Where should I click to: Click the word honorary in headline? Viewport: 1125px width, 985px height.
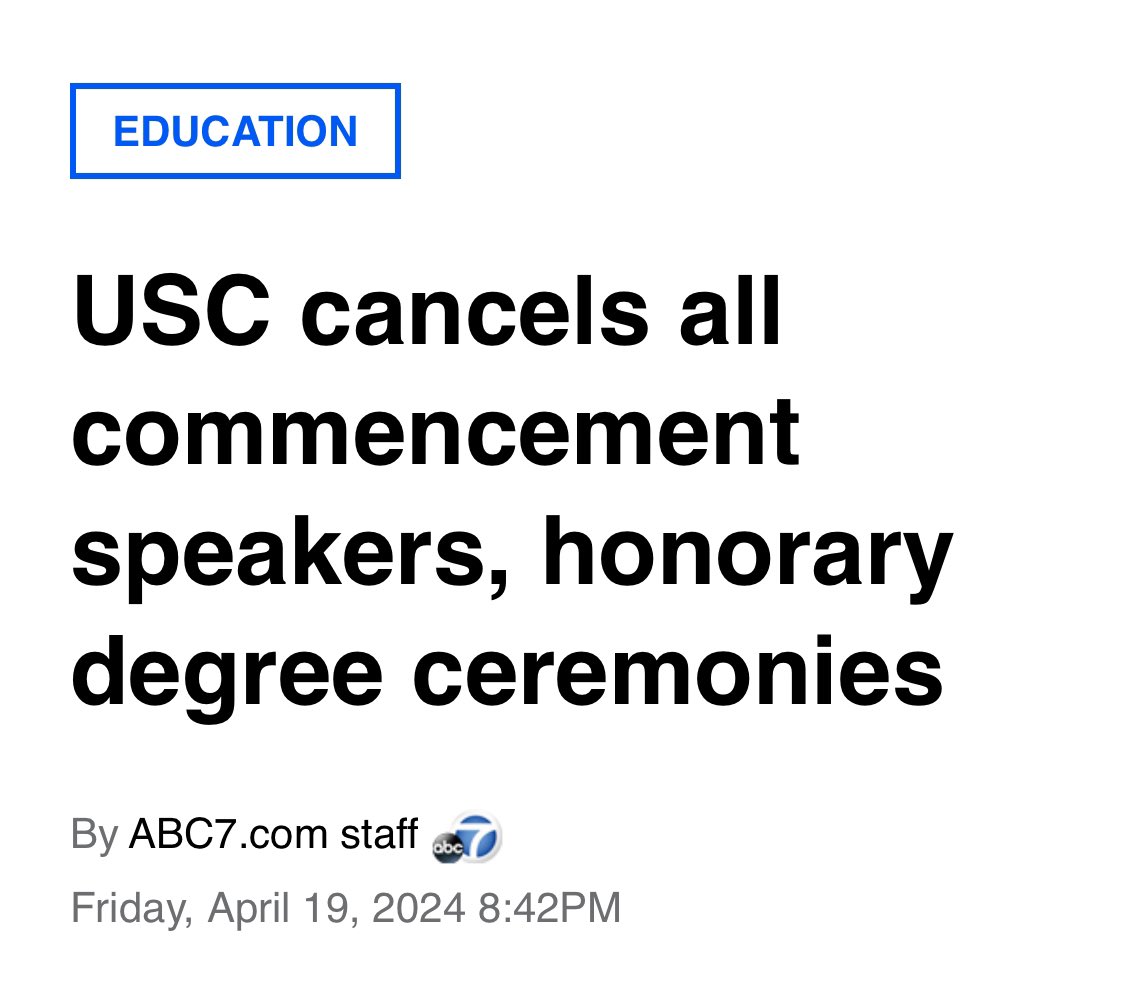click(748, 556)
